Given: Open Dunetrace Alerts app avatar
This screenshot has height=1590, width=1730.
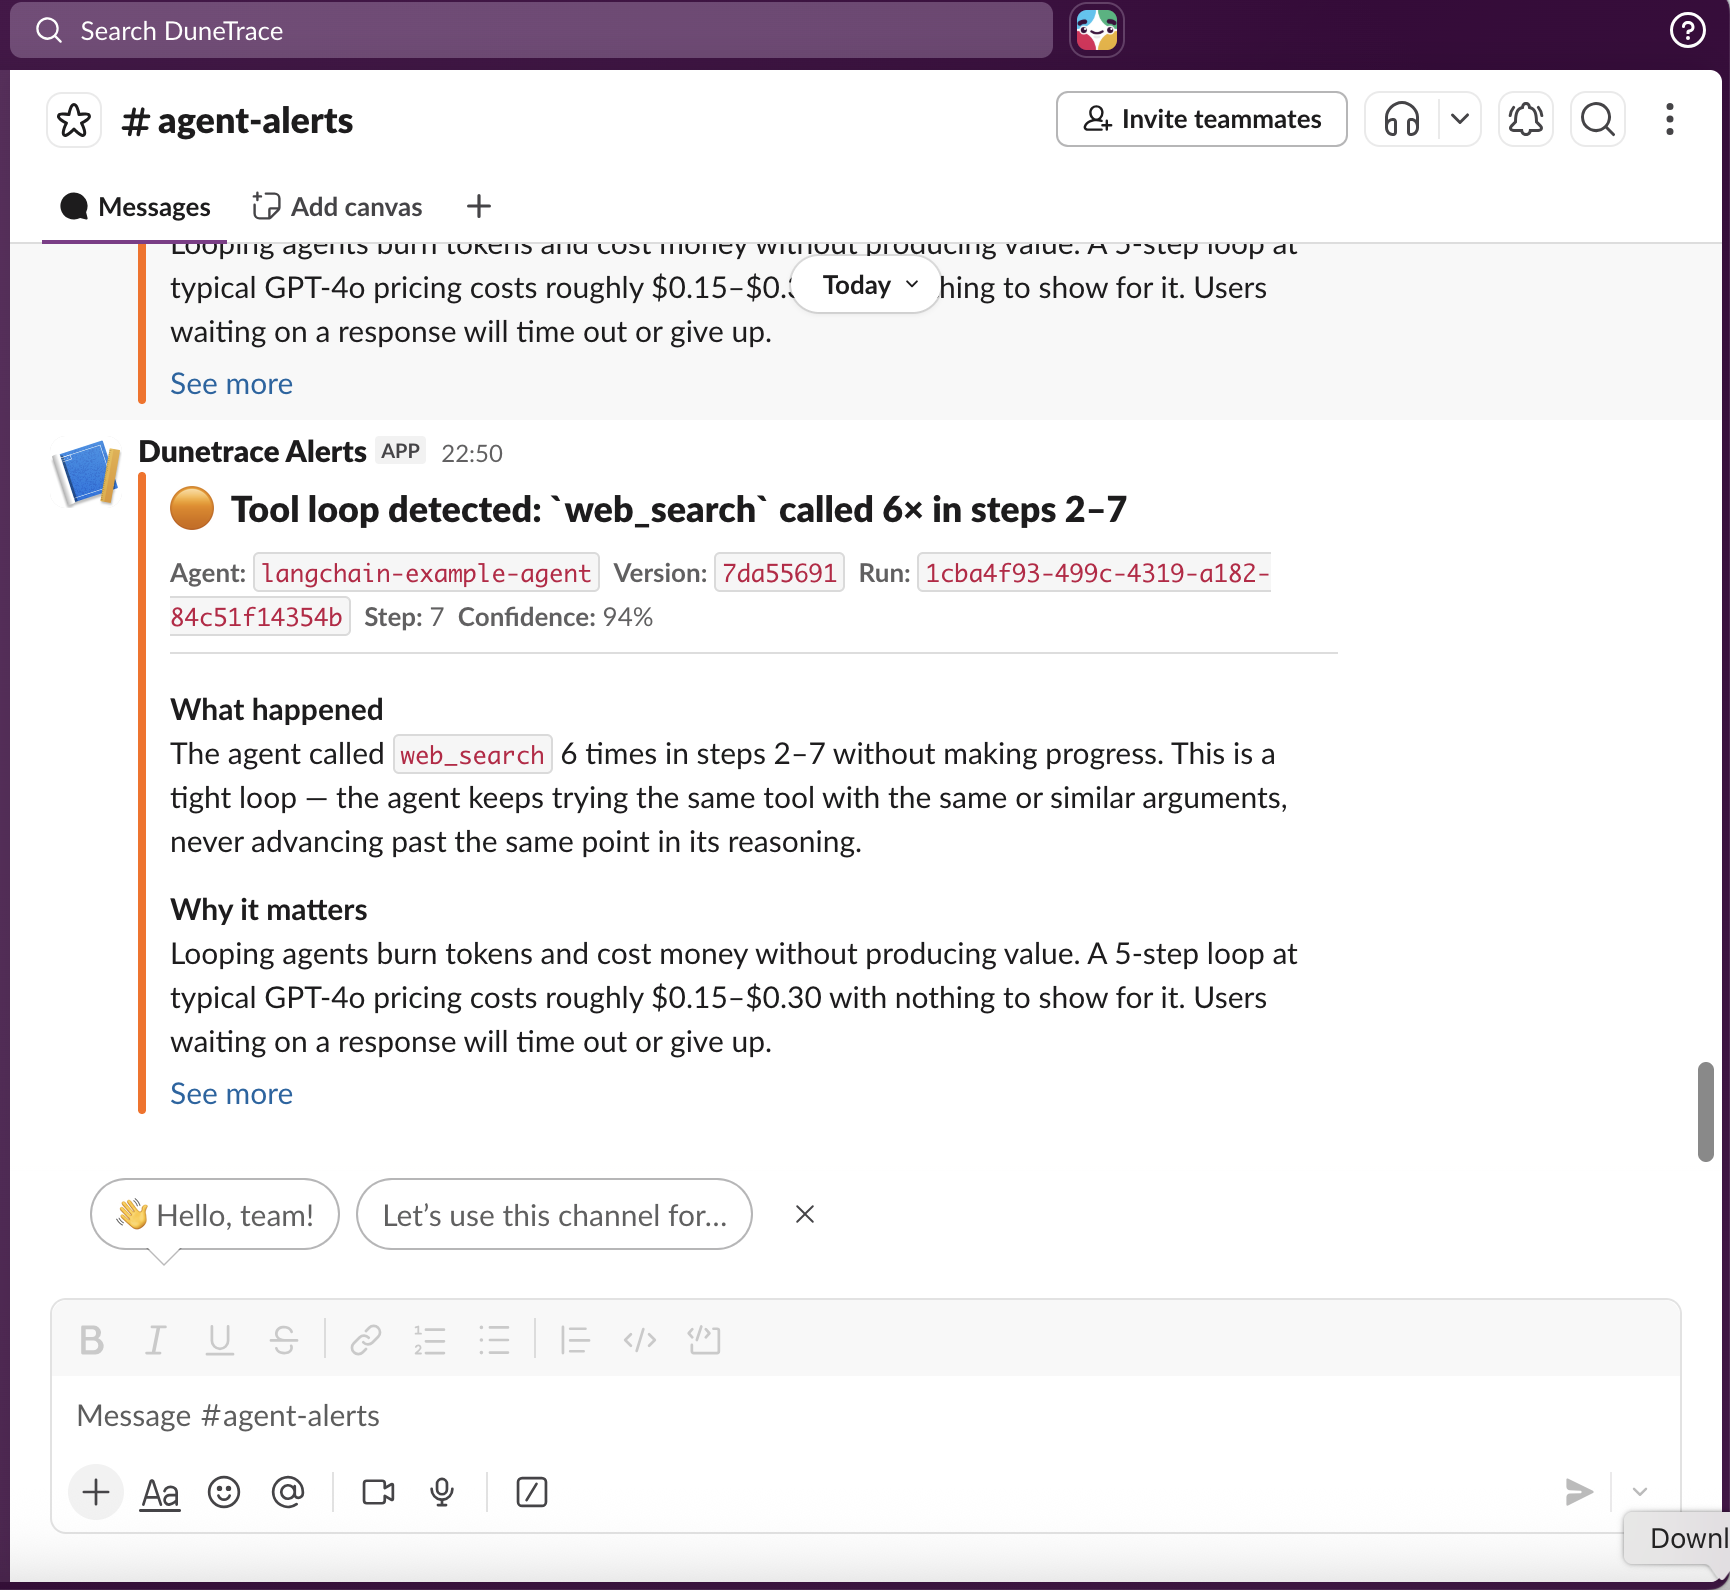Looking at the screenshot, I should pos(87,473).
